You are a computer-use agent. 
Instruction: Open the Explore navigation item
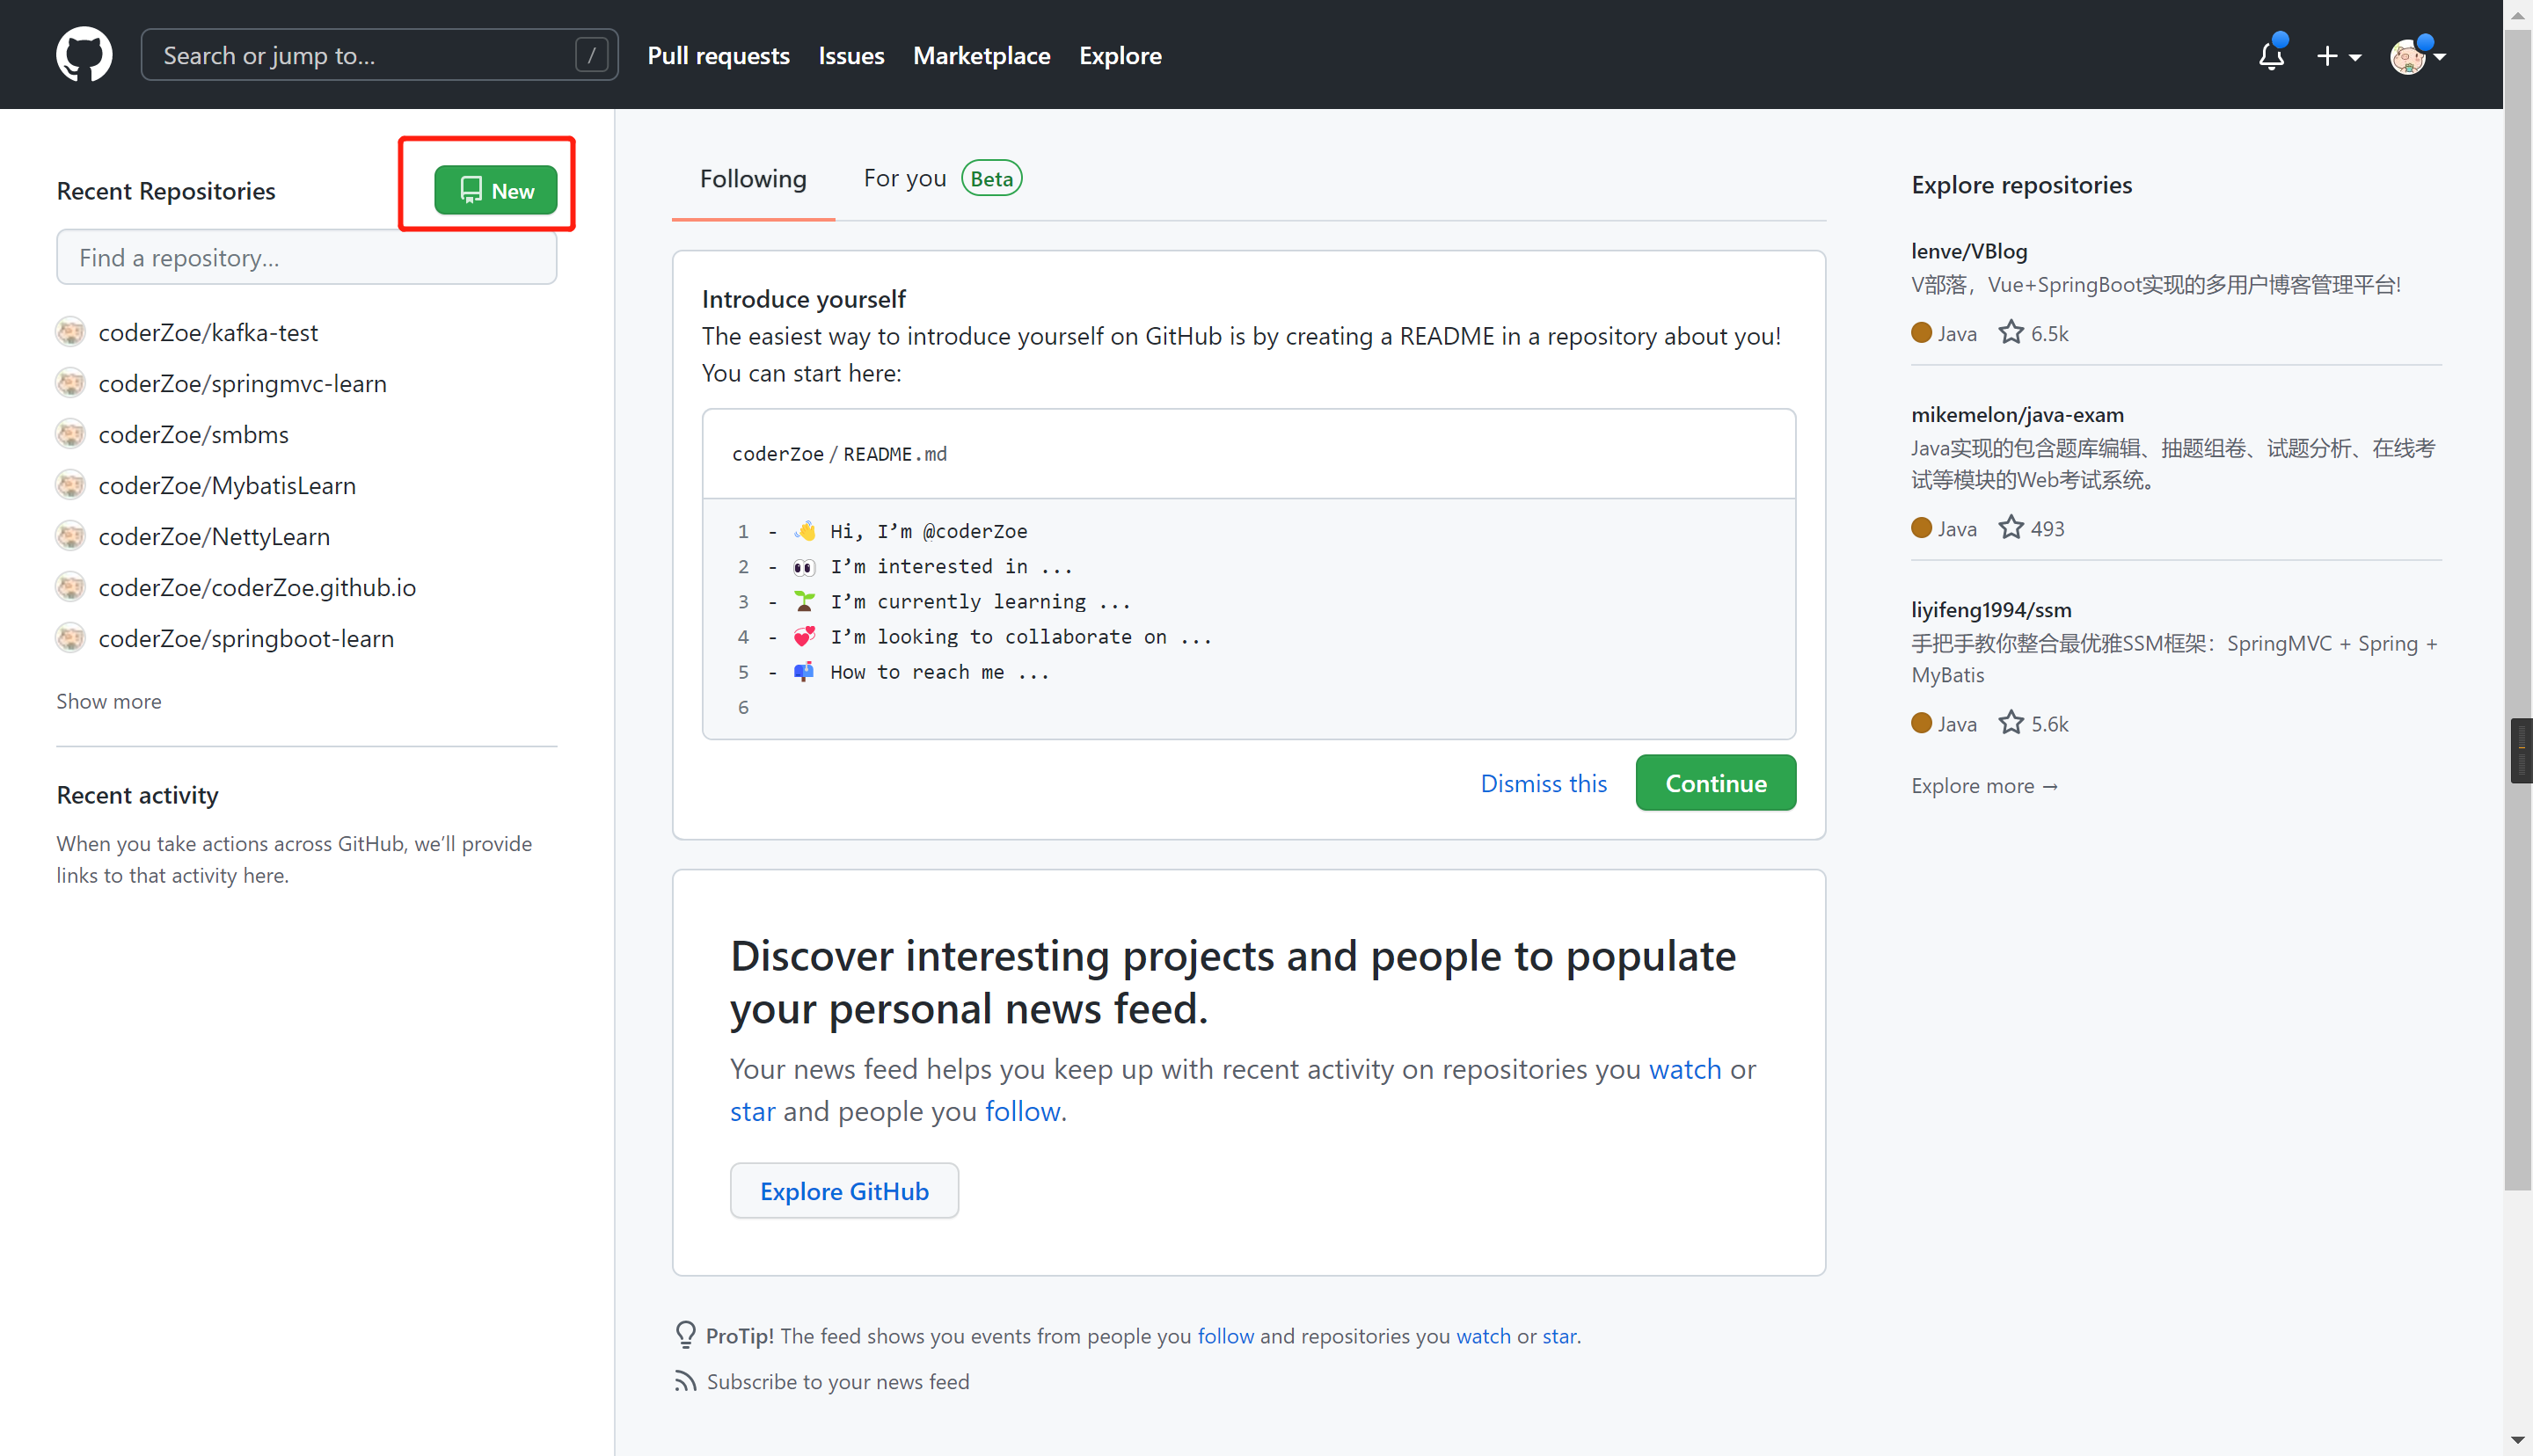(x=1120, y=55)
